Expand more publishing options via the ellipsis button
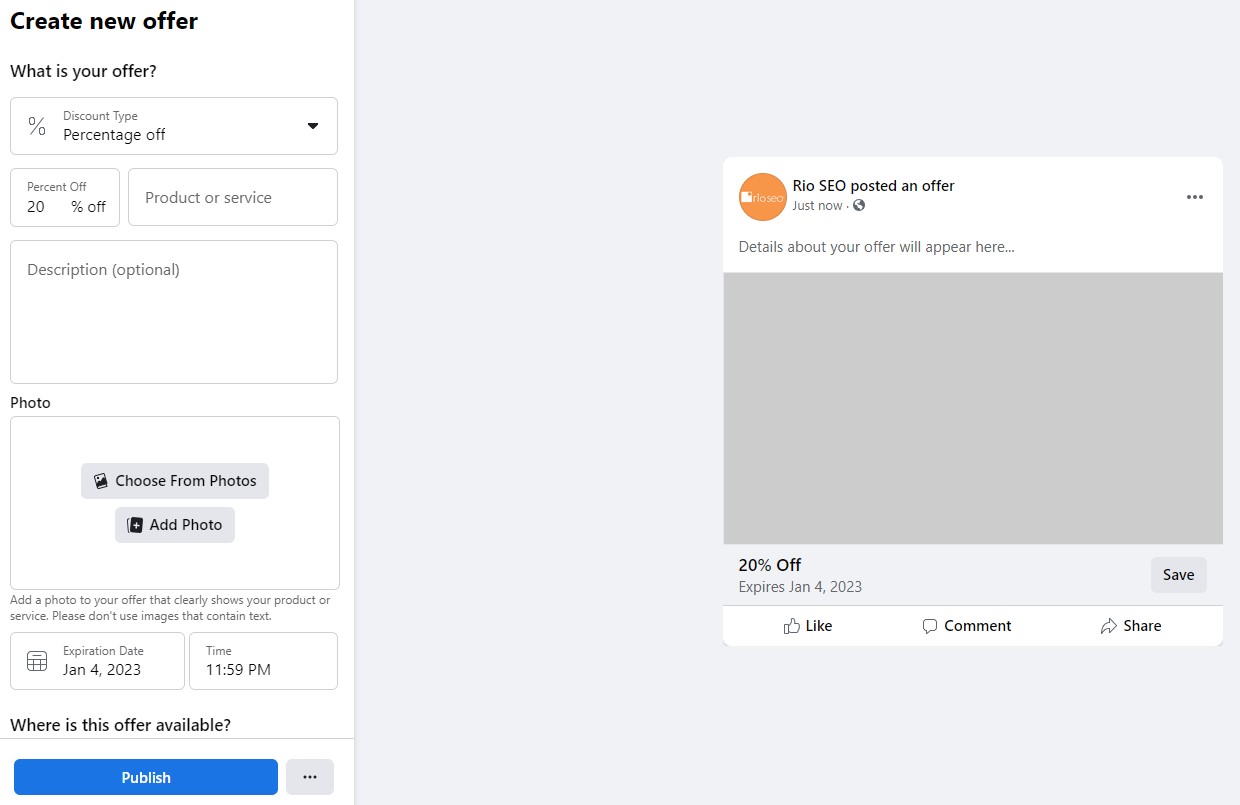The height and width of the screenshot is (805, 1240). pyautogui.click(x=310, y=777)
